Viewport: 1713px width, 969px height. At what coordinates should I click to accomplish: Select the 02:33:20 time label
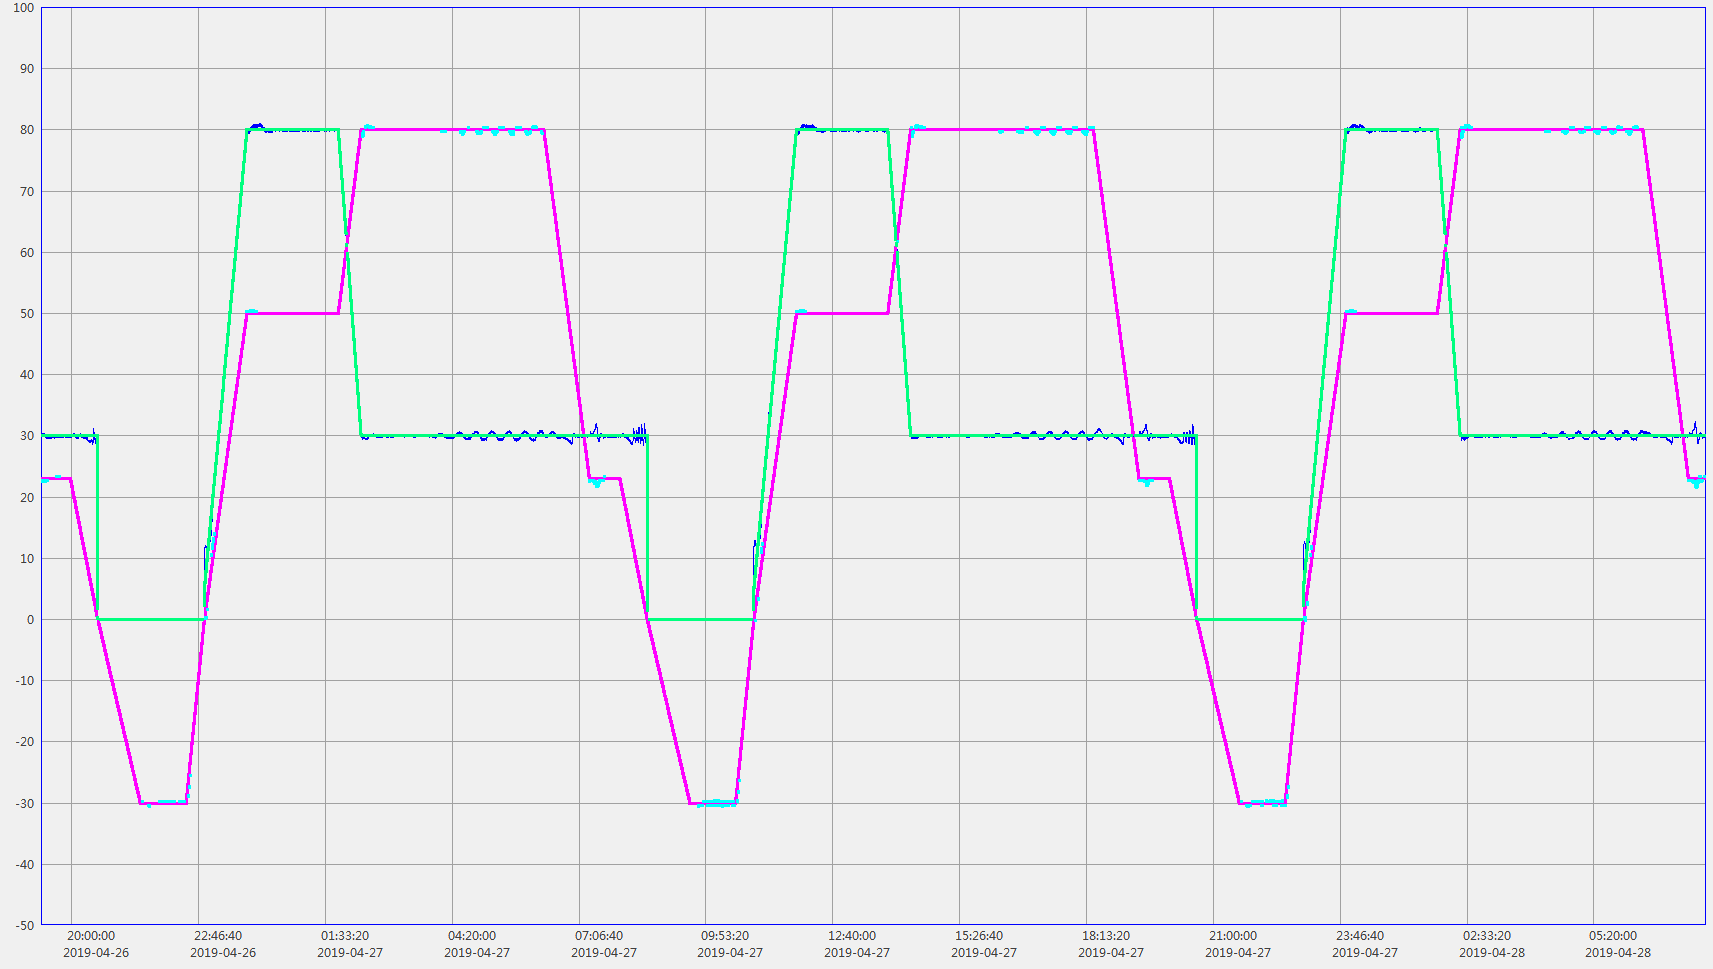1487,936
